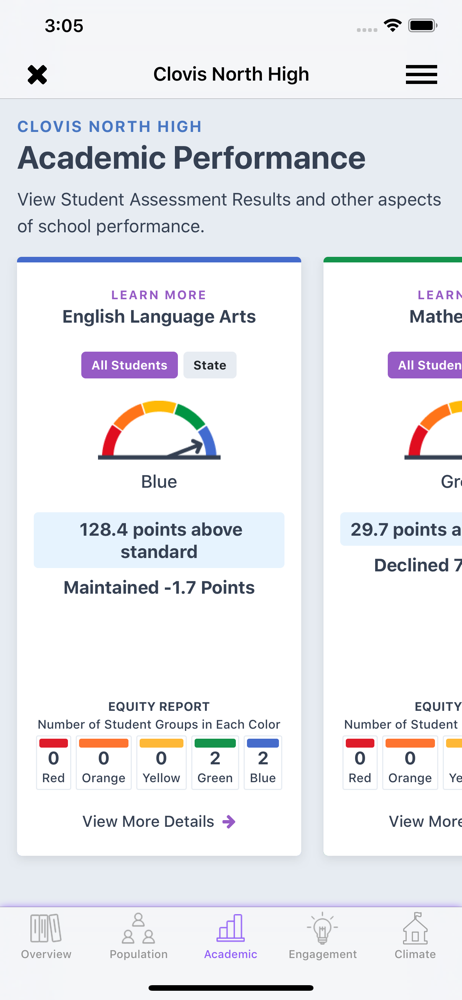Close the school view with the X icon
Viewport: 462px width, 1000px height.
37,75
